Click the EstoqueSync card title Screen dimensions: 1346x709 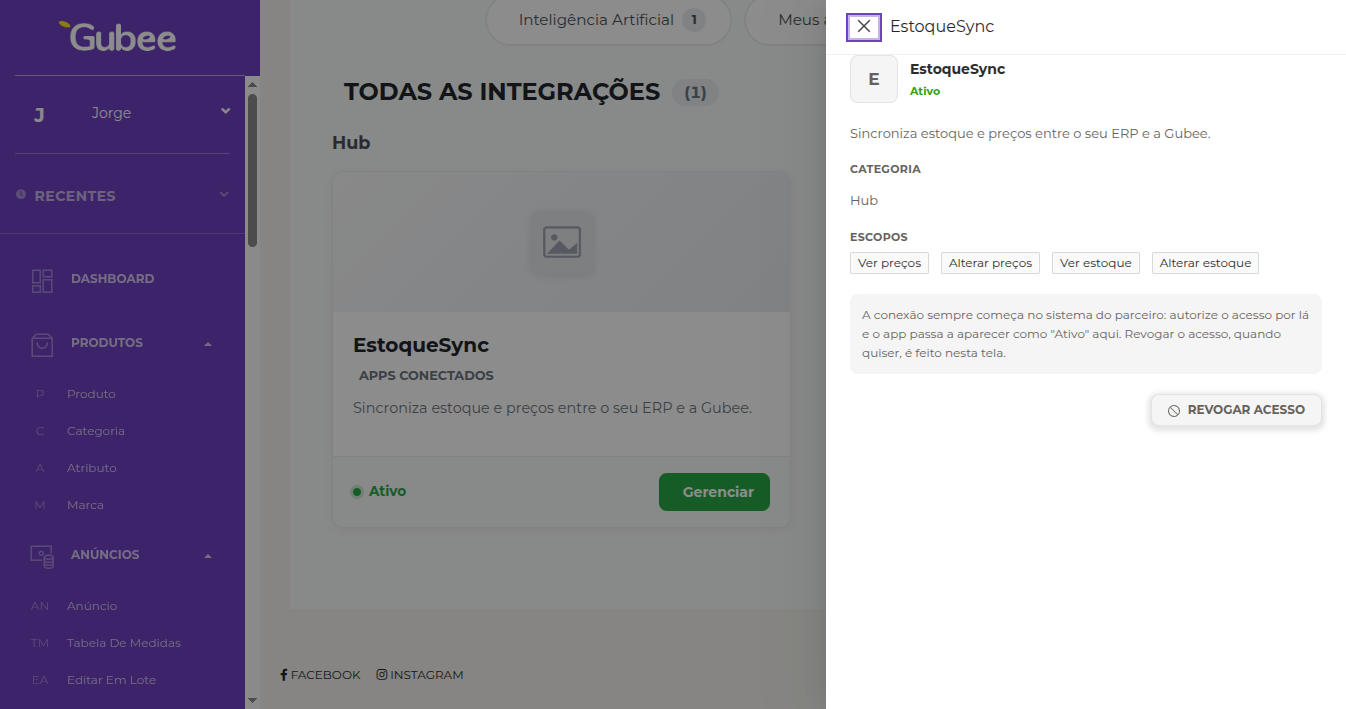click(421, 346)
